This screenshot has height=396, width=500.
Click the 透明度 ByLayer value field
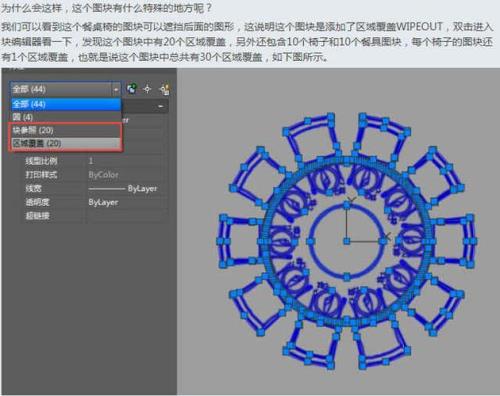coord(127,202)
